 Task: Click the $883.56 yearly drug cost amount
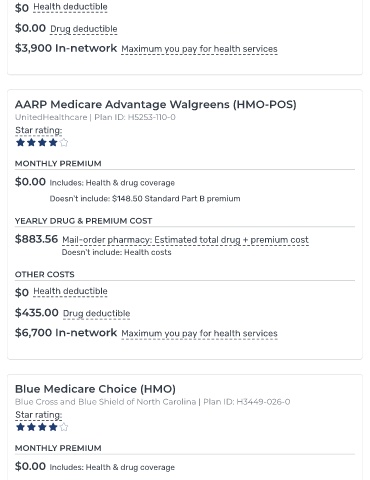pos(36,239)
